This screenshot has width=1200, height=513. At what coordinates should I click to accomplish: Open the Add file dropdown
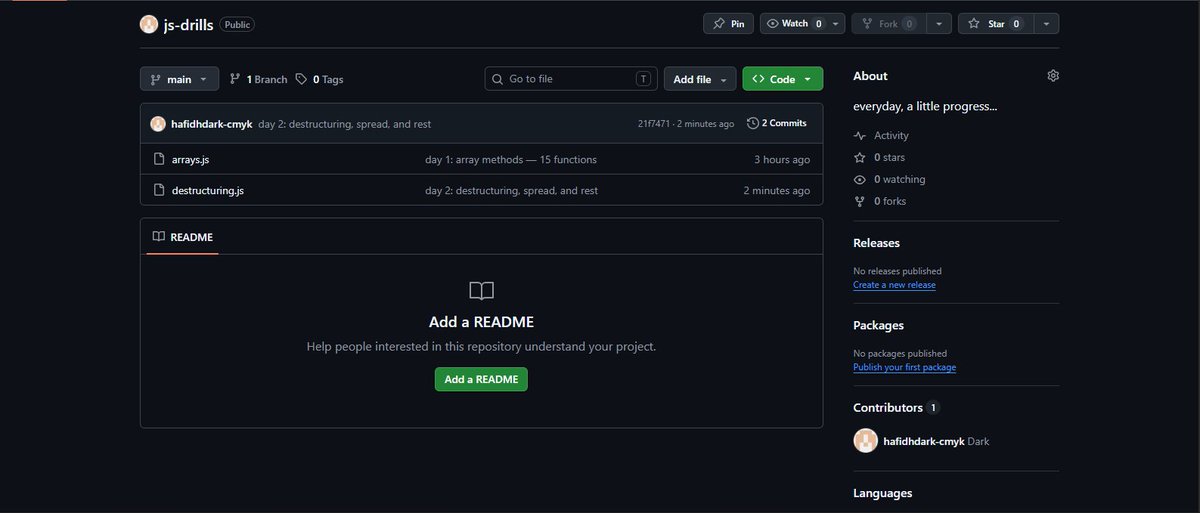coord(700,79)
